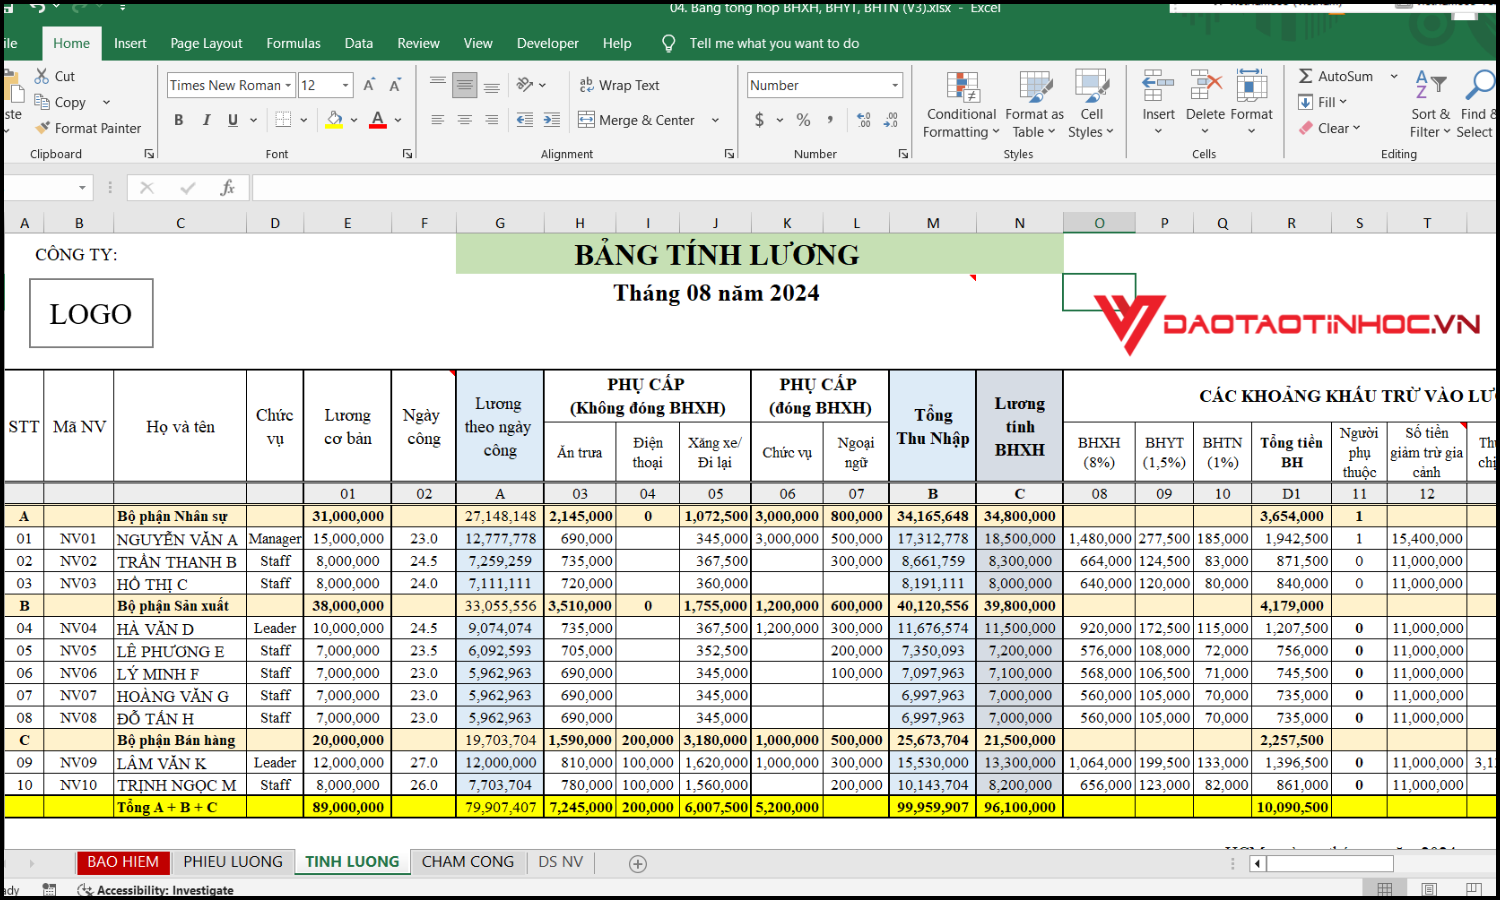This screenshot has width=1500, height=900.
Task: Click the Increase Font Size icon
Action: (x=369, y=85)
